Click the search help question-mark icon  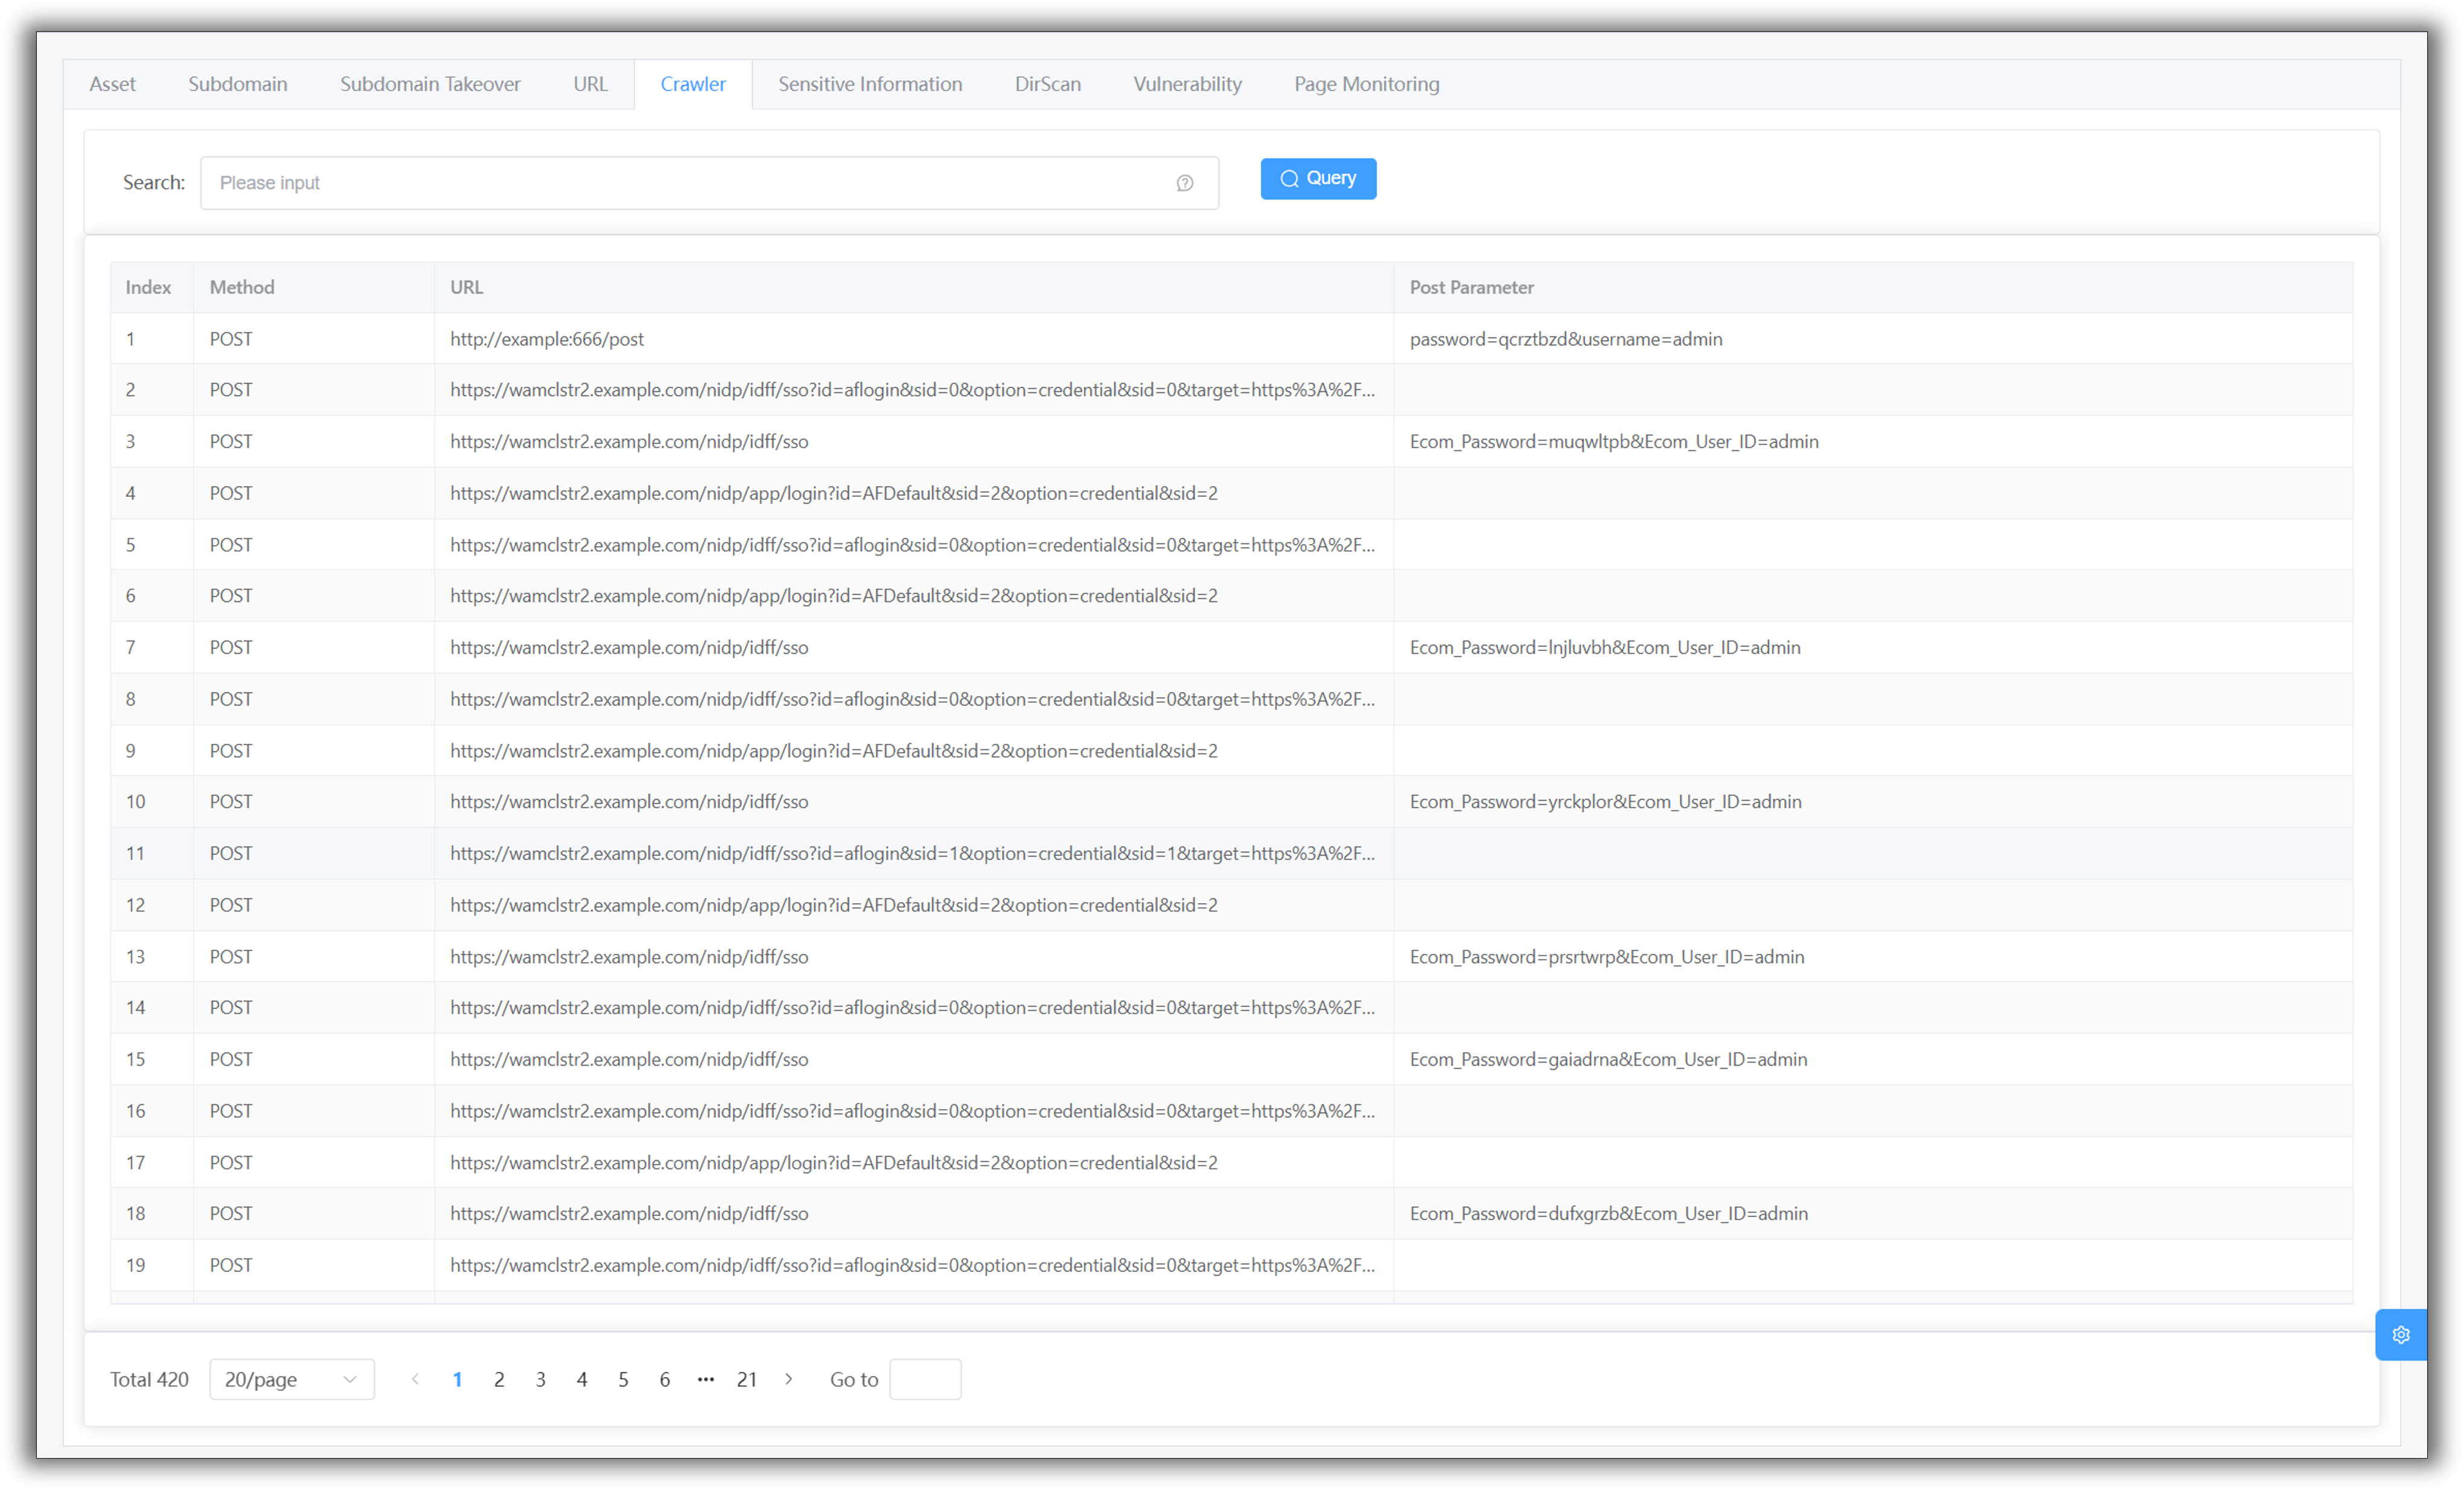(x=1184, y=183)
